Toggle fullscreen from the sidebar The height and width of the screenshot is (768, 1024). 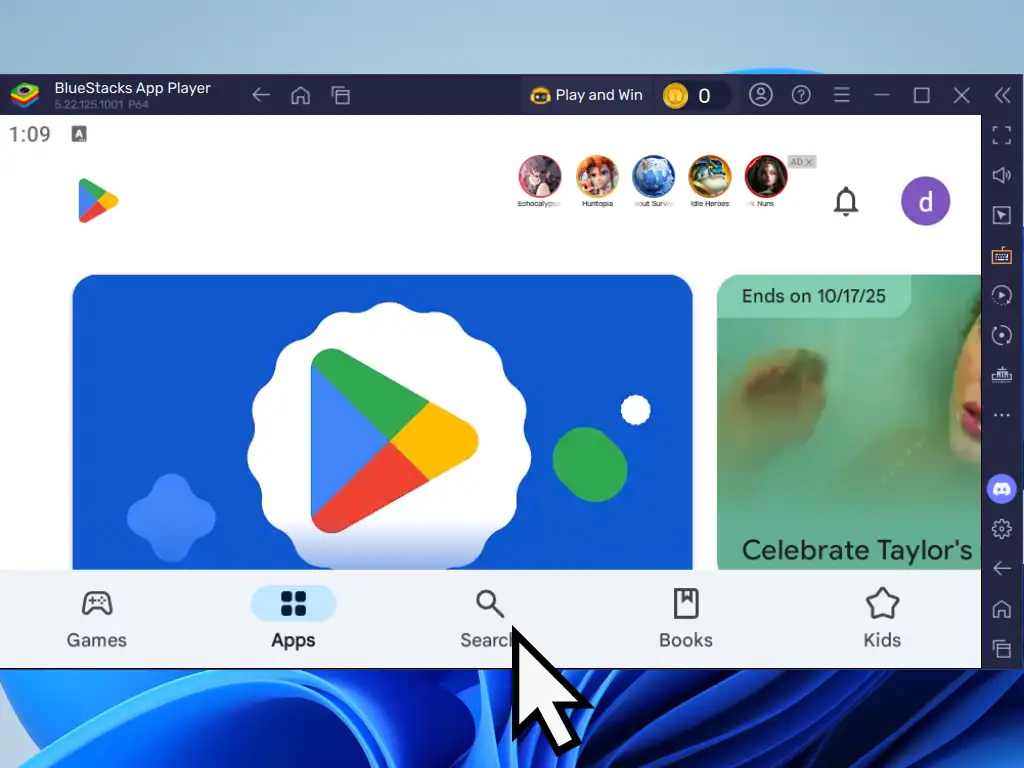[x=1001, y=134]
